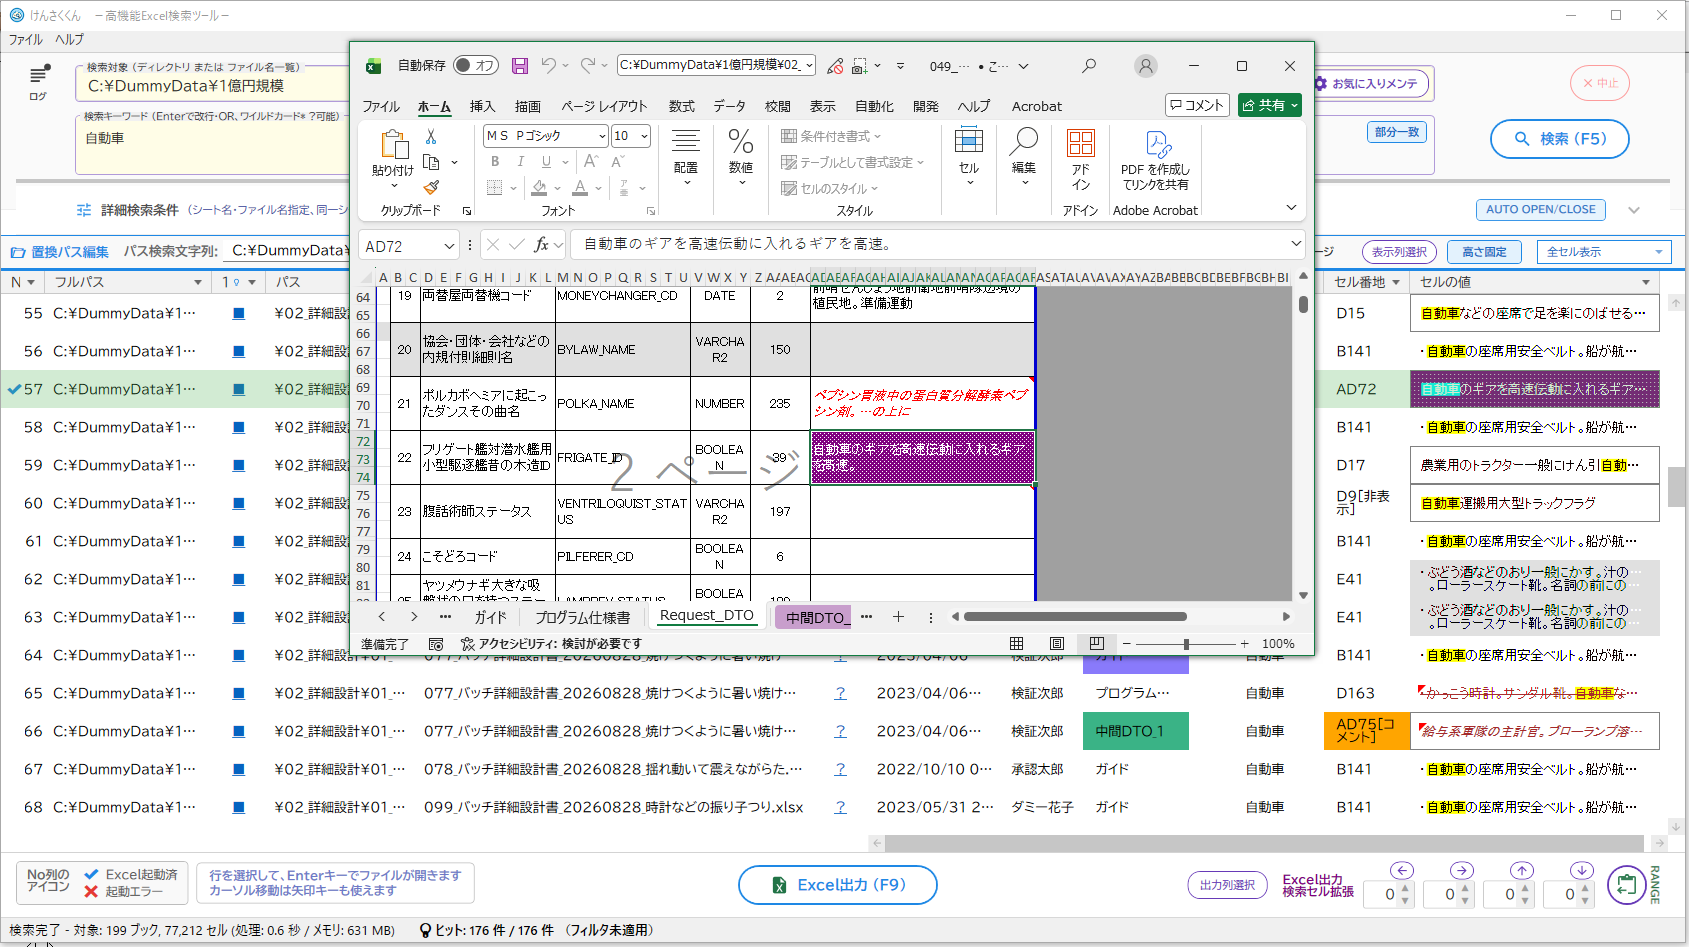Adjust the Excel zoom slider
Screen dimensions: 1689x947
coord(1186,644)
